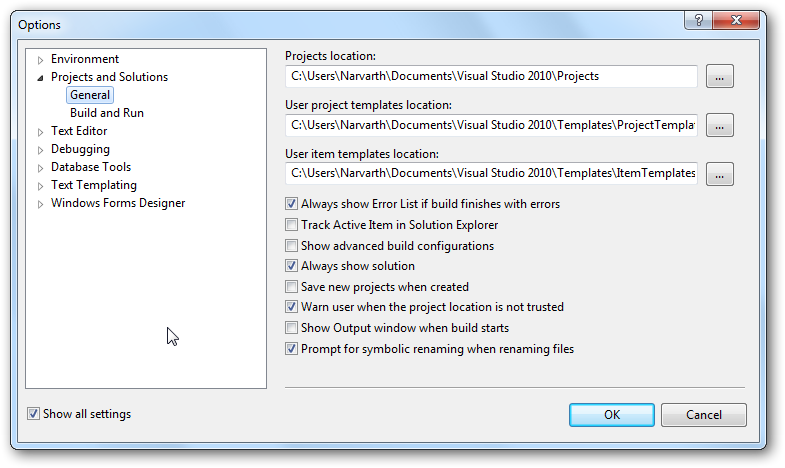Screen dimensions: 785x468
Task: Select Build and Run tree item
Action: click(x=107, y=113)
